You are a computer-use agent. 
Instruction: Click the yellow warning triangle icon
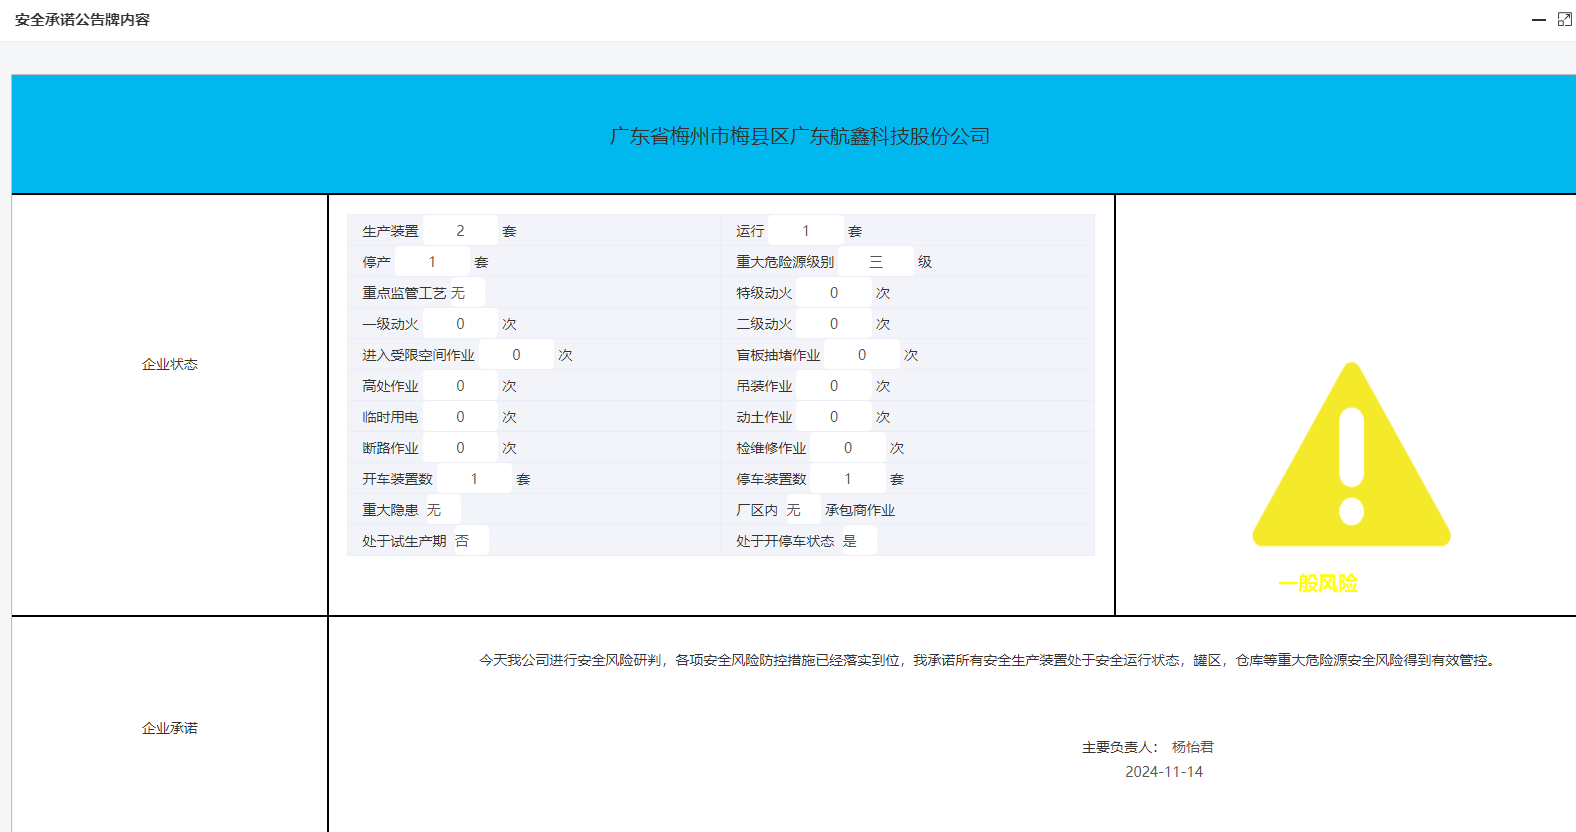click(1351, 454)
